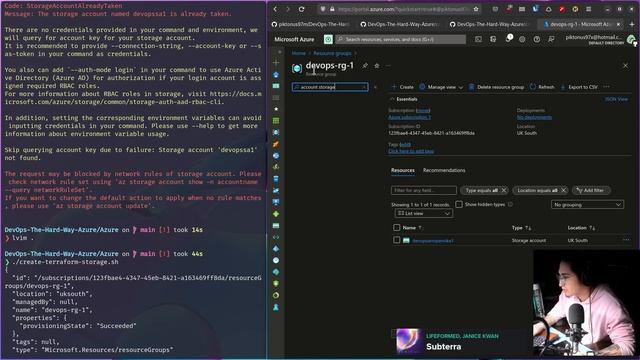Bookmark this page with the address bar star
640x360 pixels.
pos(476,9)
